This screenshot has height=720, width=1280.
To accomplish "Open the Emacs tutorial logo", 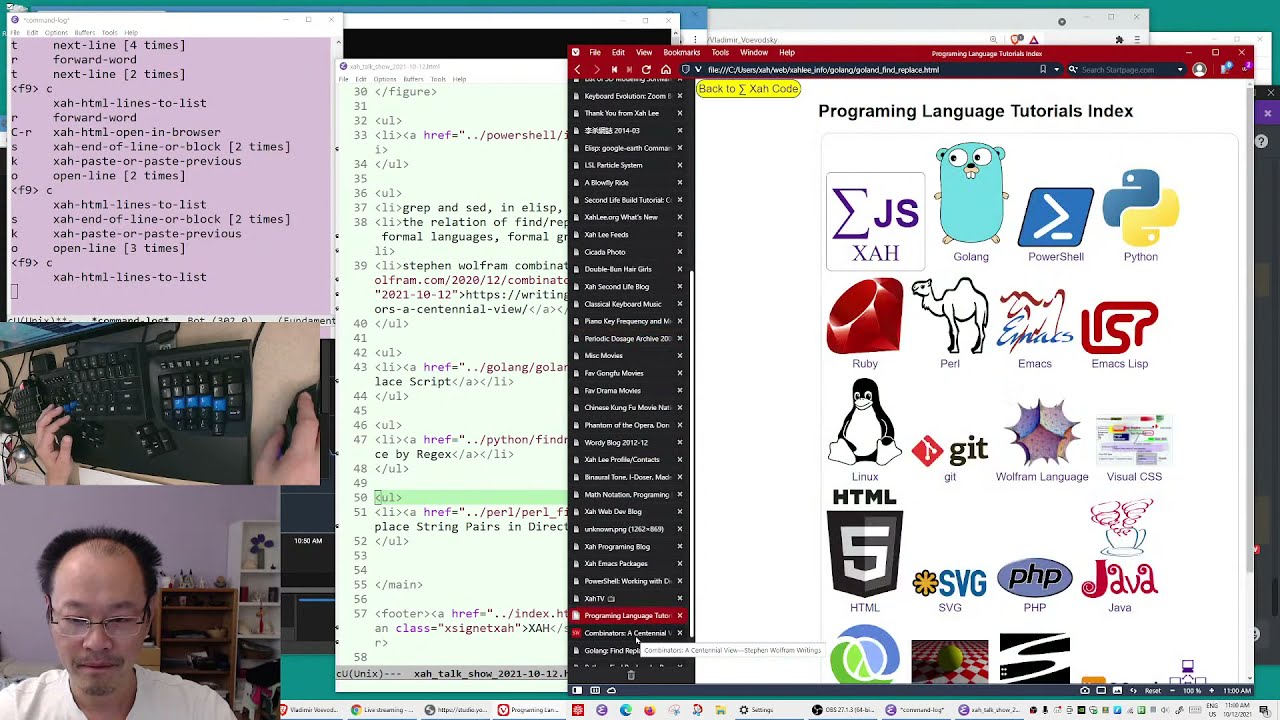I will click(1035, 322).
